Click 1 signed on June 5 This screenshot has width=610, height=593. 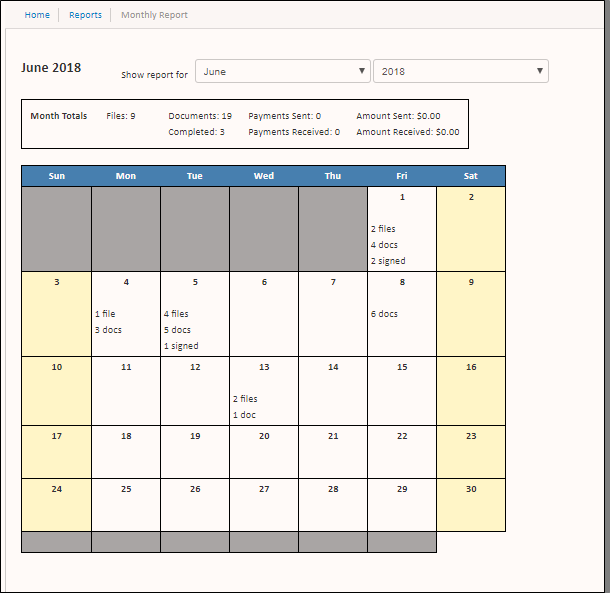point(181,346)
